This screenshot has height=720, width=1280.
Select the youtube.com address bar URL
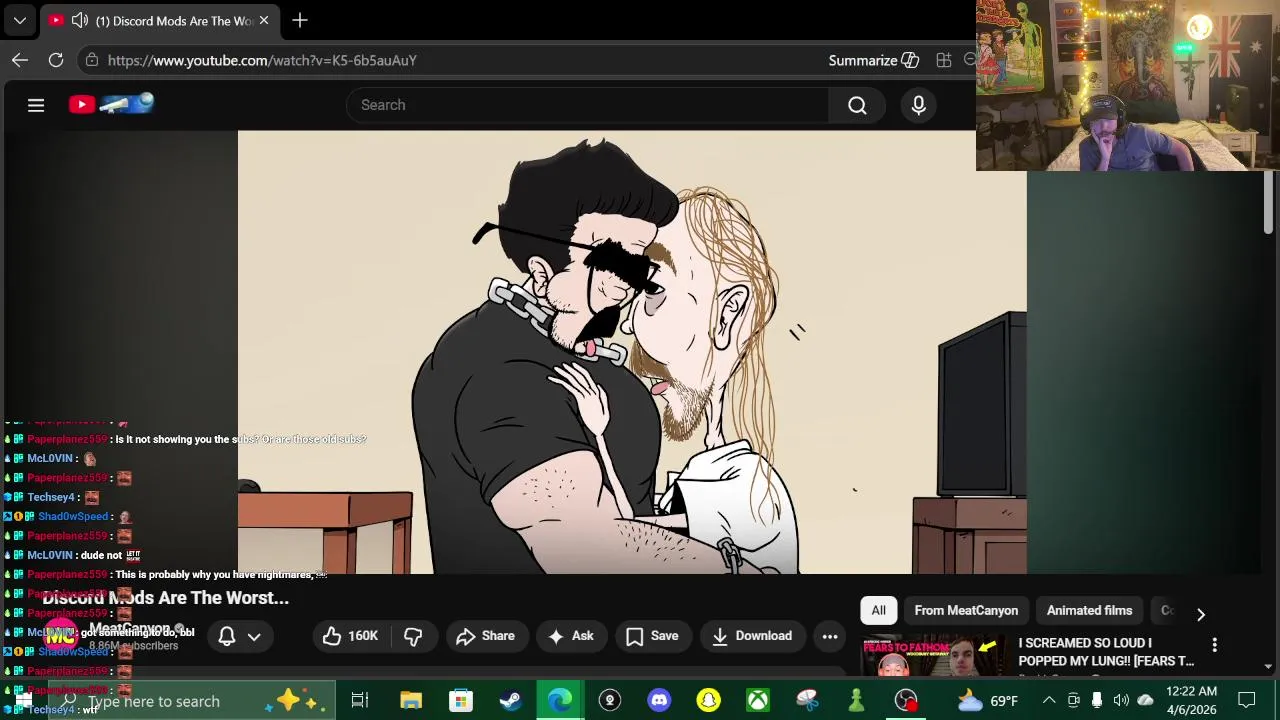pos(262,60)
